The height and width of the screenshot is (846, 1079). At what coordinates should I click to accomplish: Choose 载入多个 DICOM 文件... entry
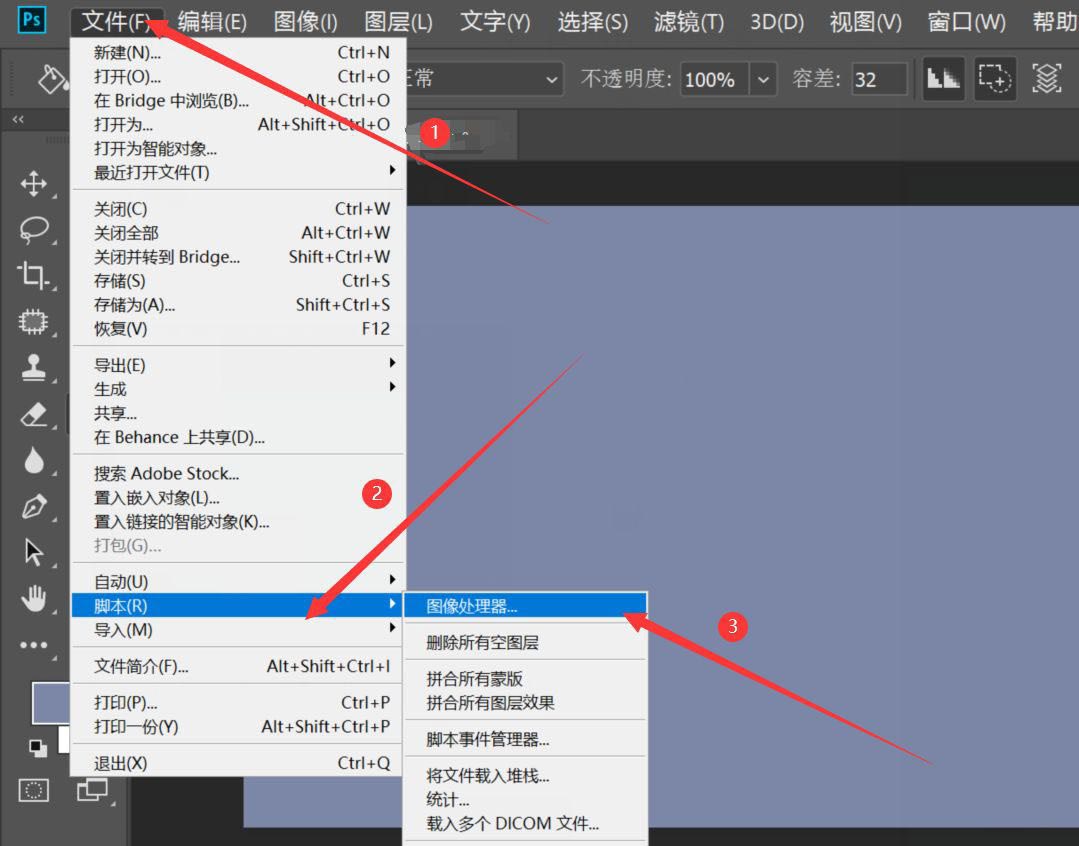tap(526, 823)
